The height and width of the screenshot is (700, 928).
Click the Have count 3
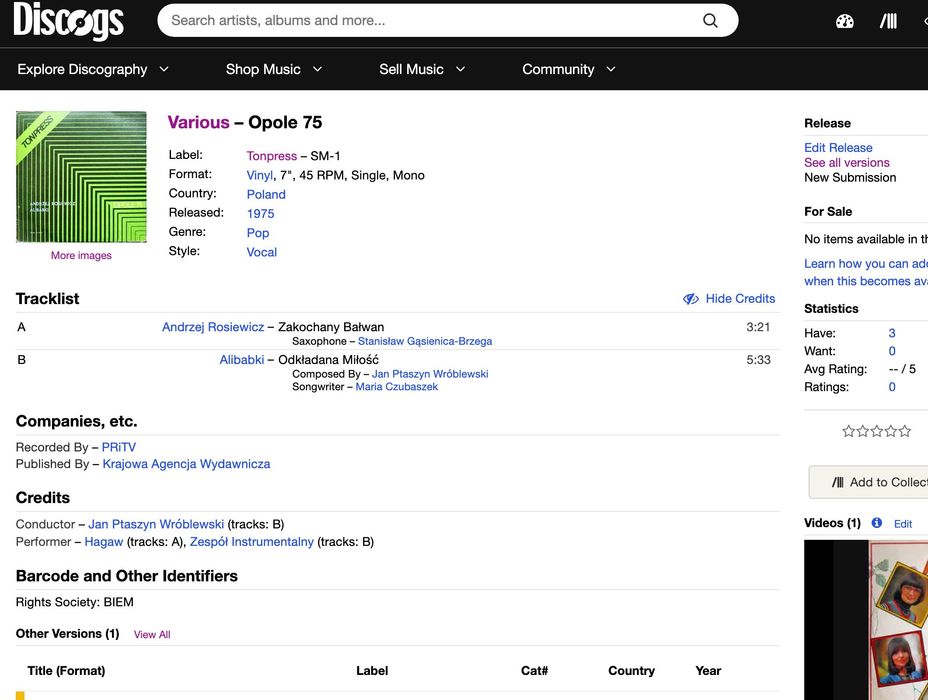[892, 333]
